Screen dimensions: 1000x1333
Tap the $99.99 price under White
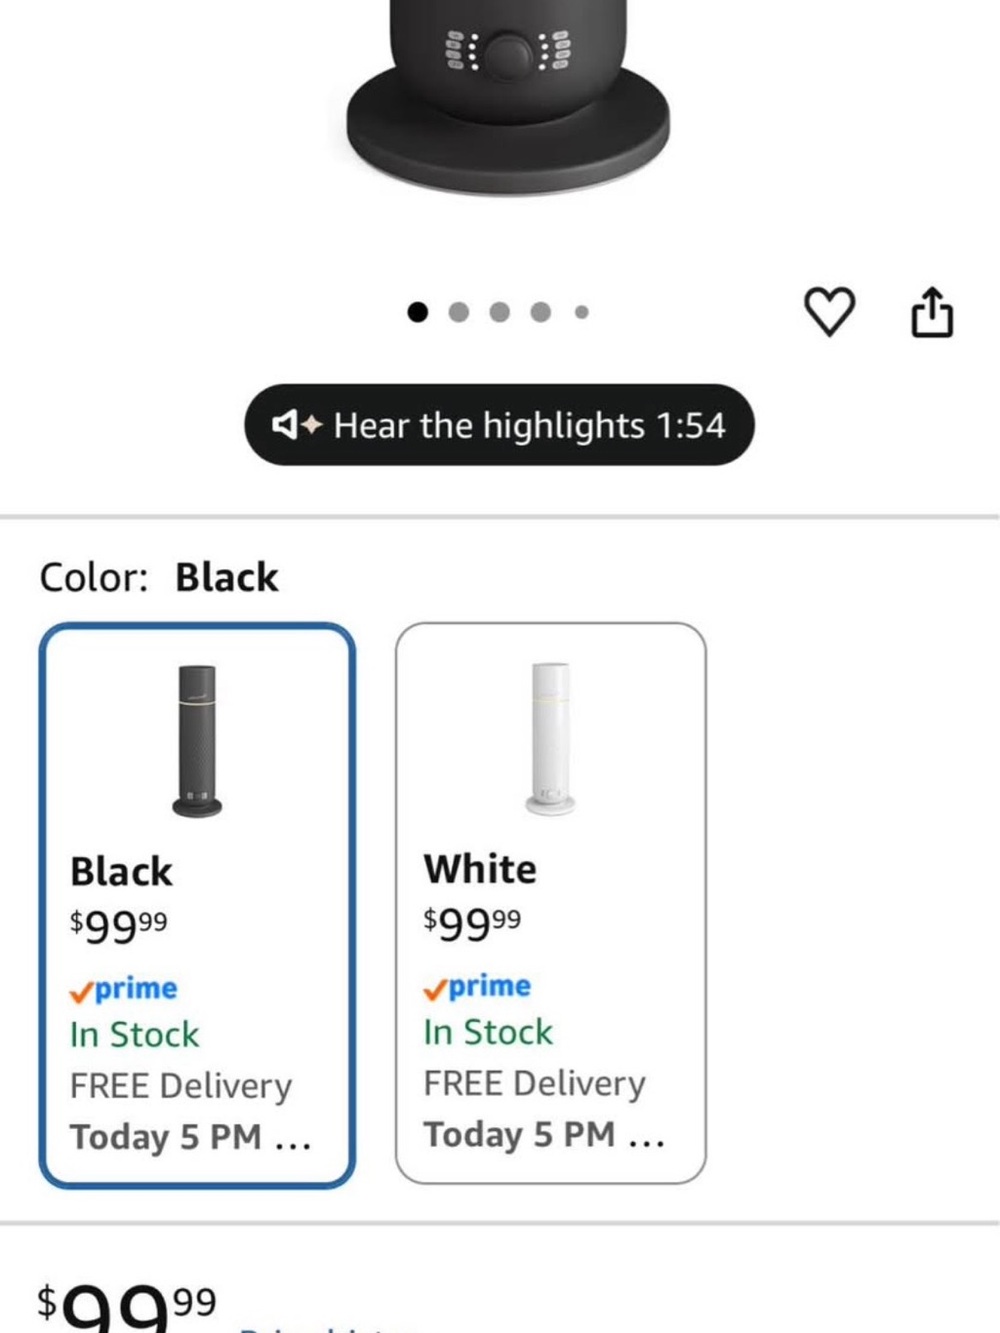(472, 923)
